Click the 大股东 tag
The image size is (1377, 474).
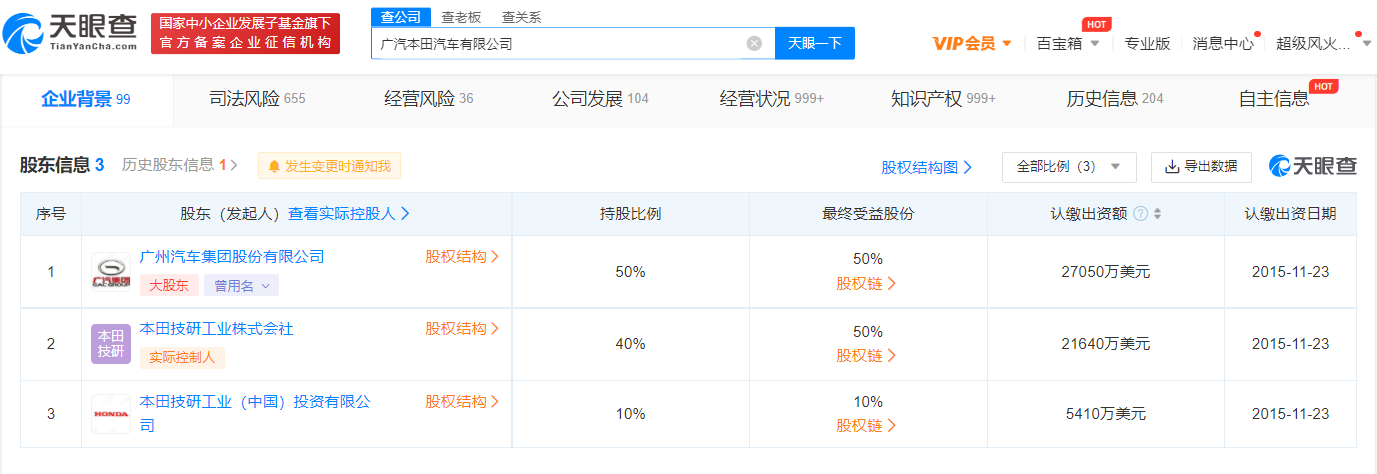pos(169,286)
